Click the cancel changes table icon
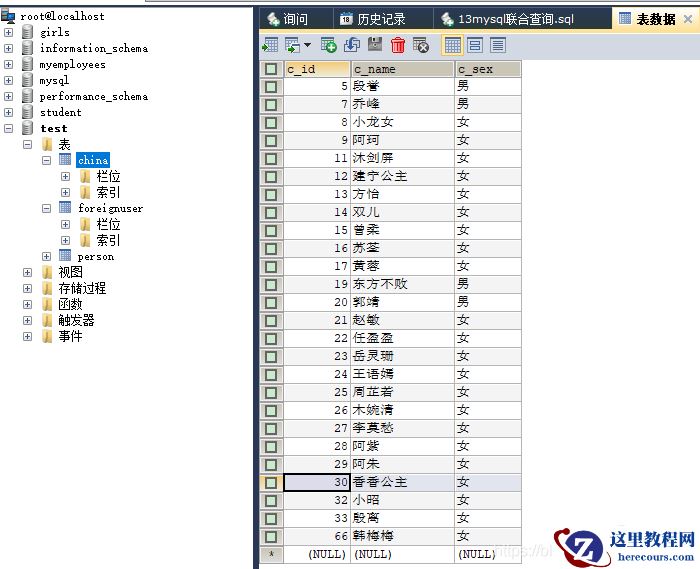700x569 pixels. pyautogui.click(x=421, y=45)
